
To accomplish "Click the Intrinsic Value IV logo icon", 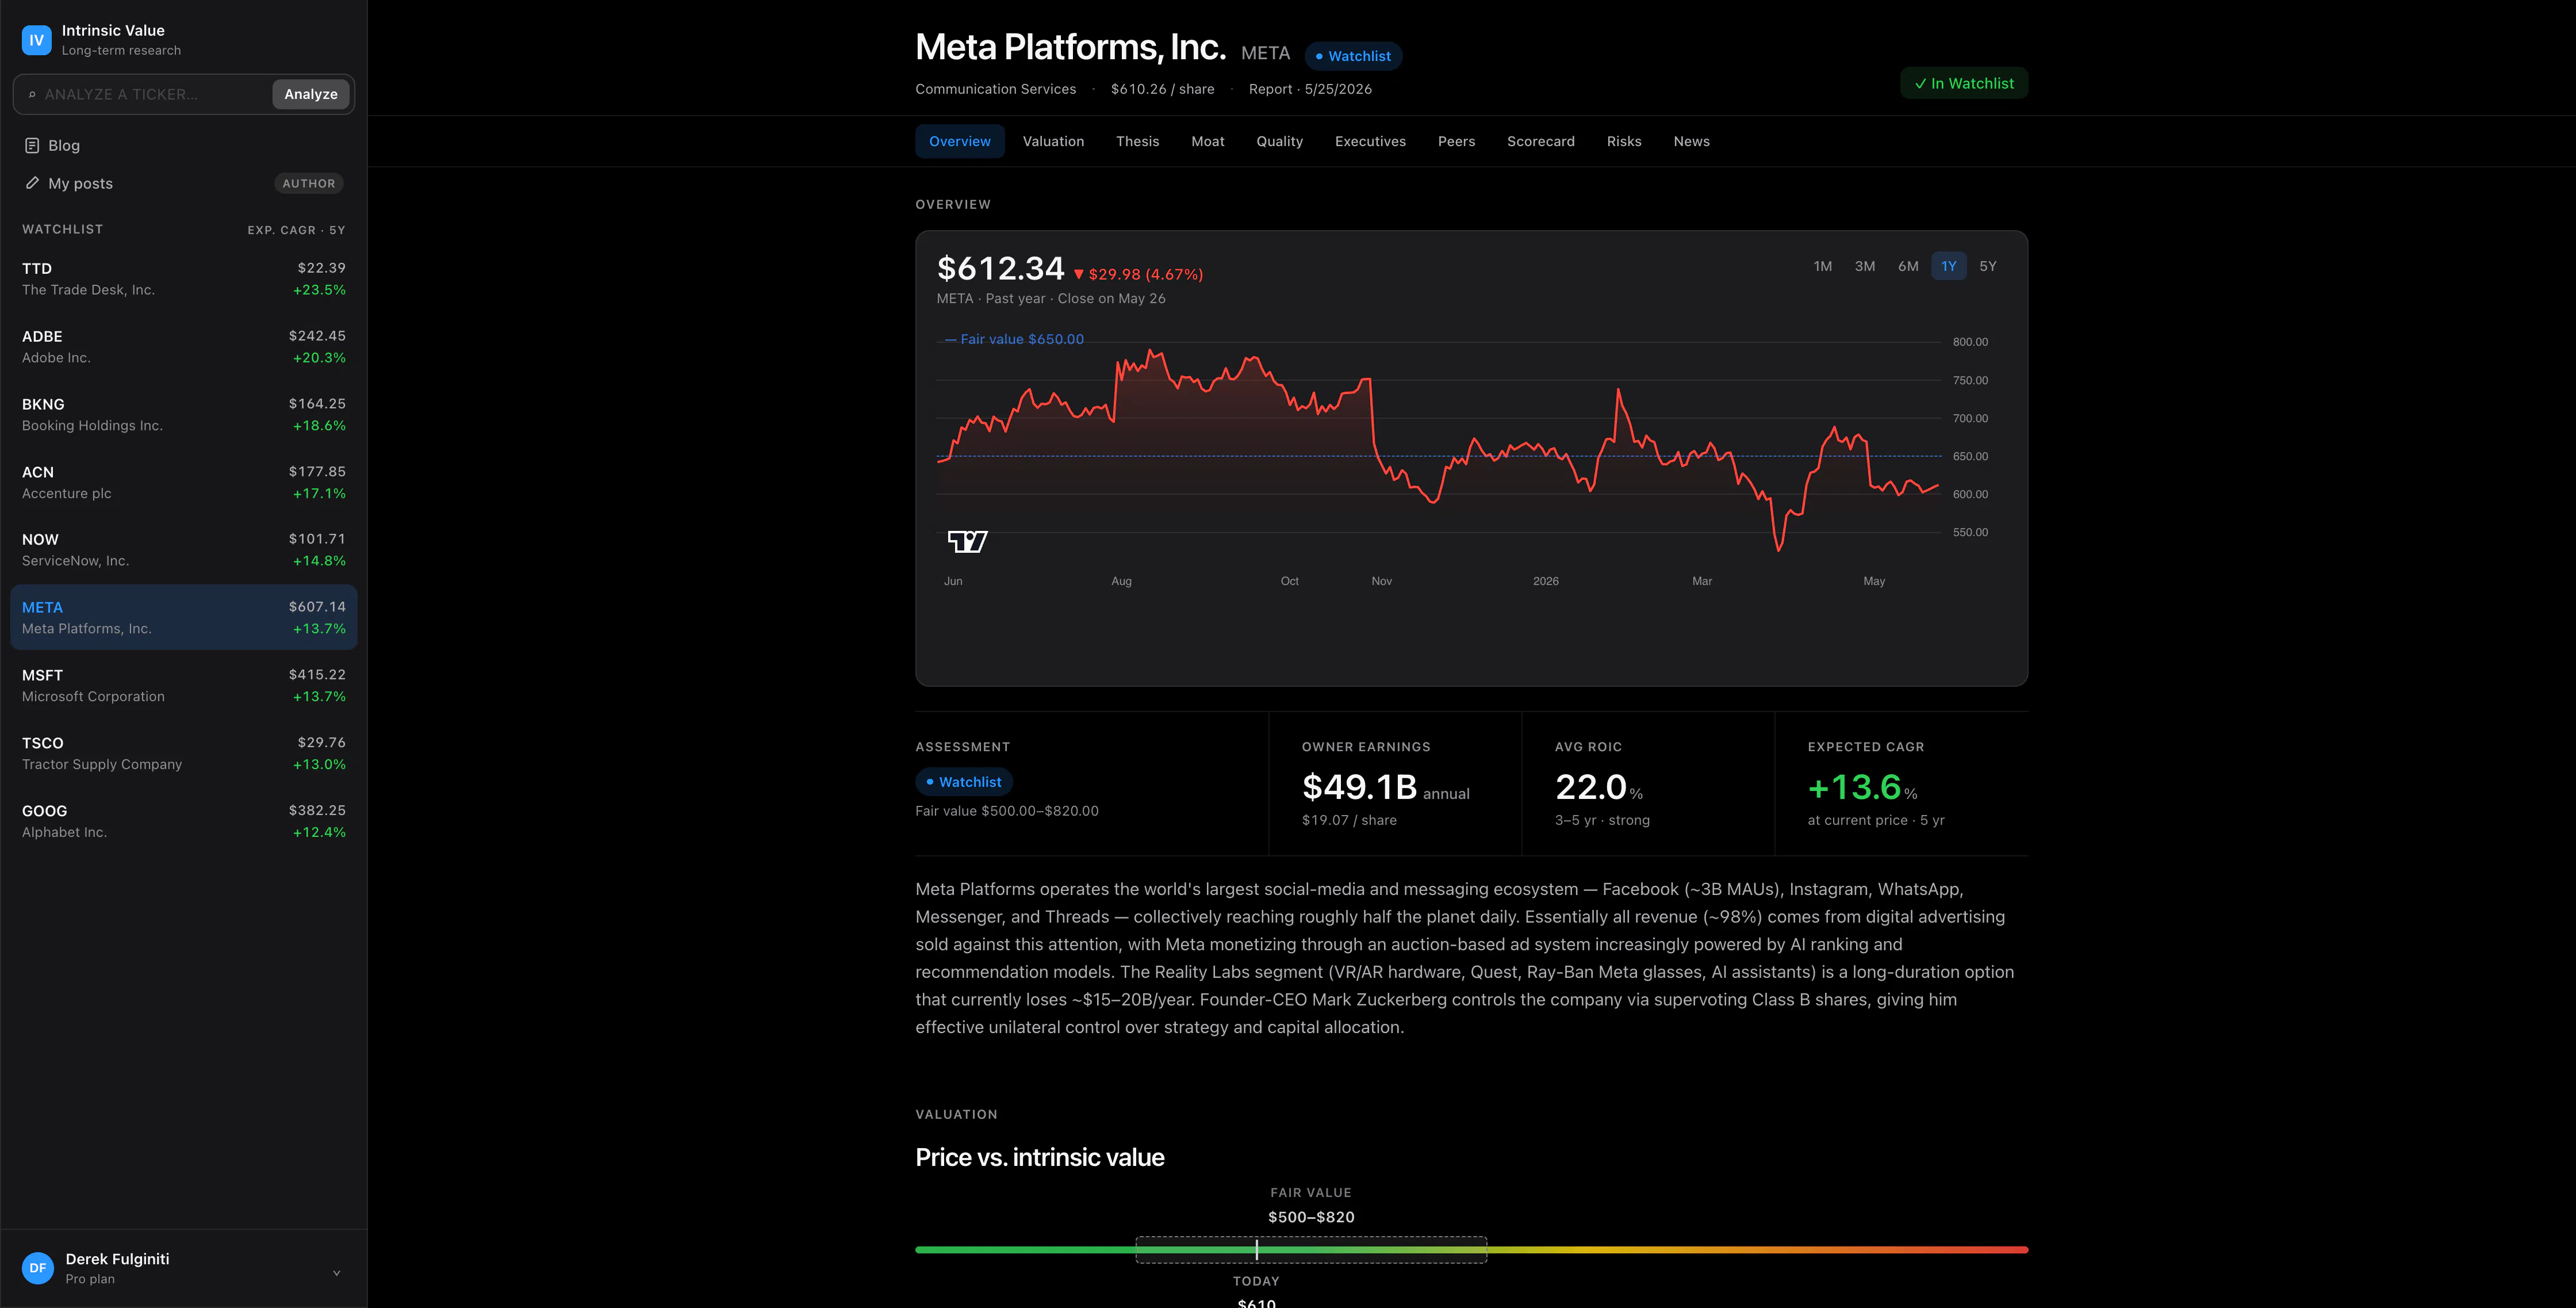I will (37, 40).
